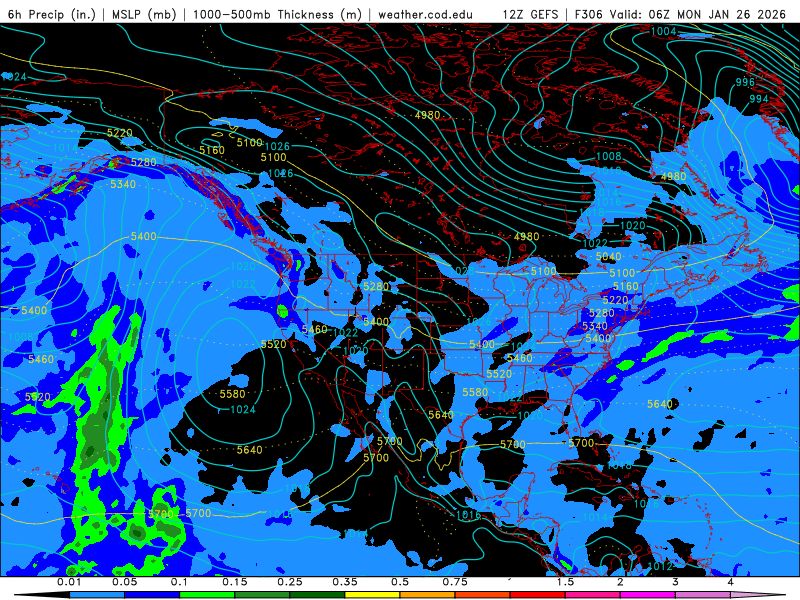The image size is (800, 600).
Task: Pick the medium green 0.15 legend swatch
Action: [262, 595]
